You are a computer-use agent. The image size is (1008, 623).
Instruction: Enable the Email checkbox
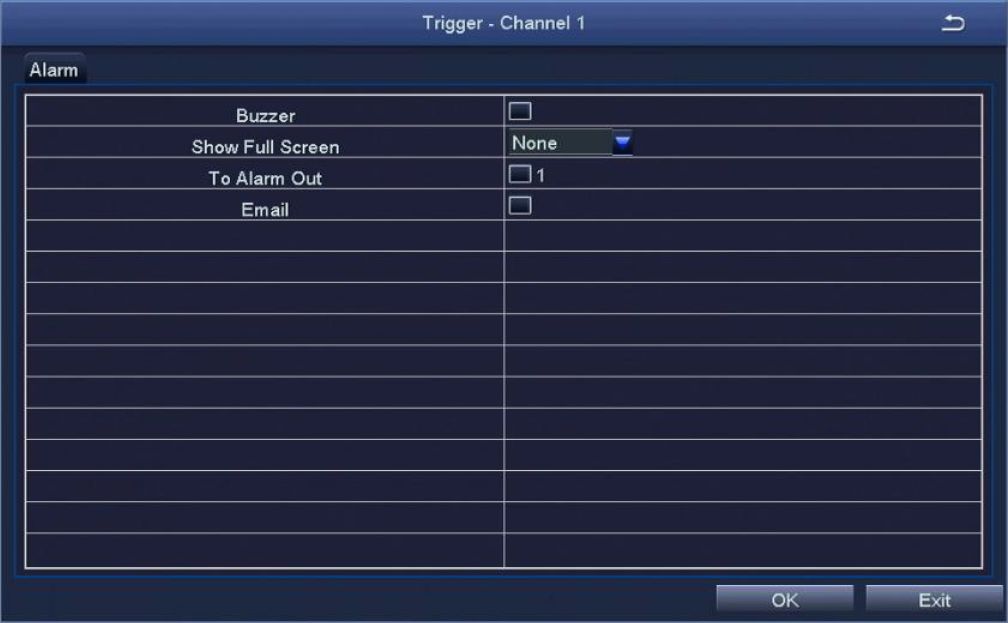[519, 206]
